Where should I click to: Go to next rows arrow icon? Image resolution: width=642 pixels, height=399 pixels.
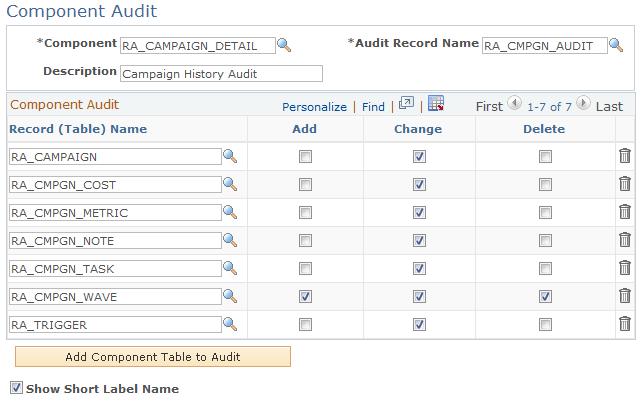[x=583, y=103]
